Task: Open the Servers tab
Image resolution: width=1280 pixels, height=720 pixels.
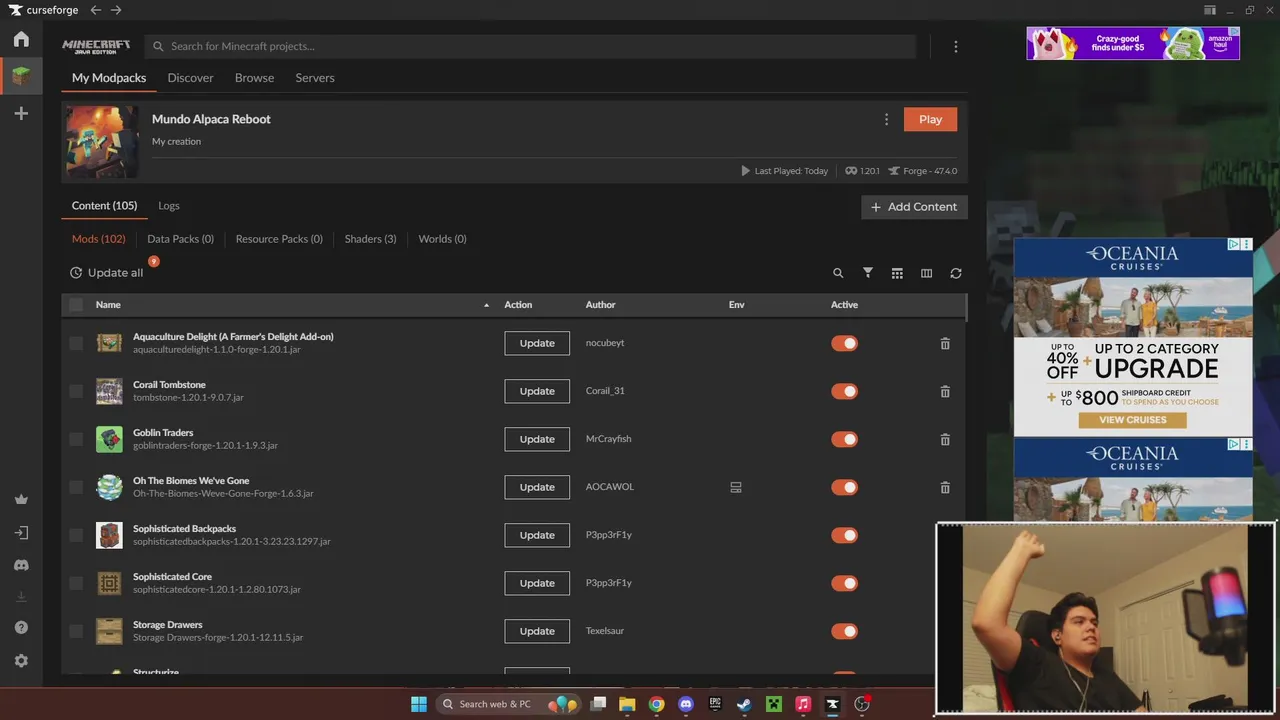Action: [315, 78]
